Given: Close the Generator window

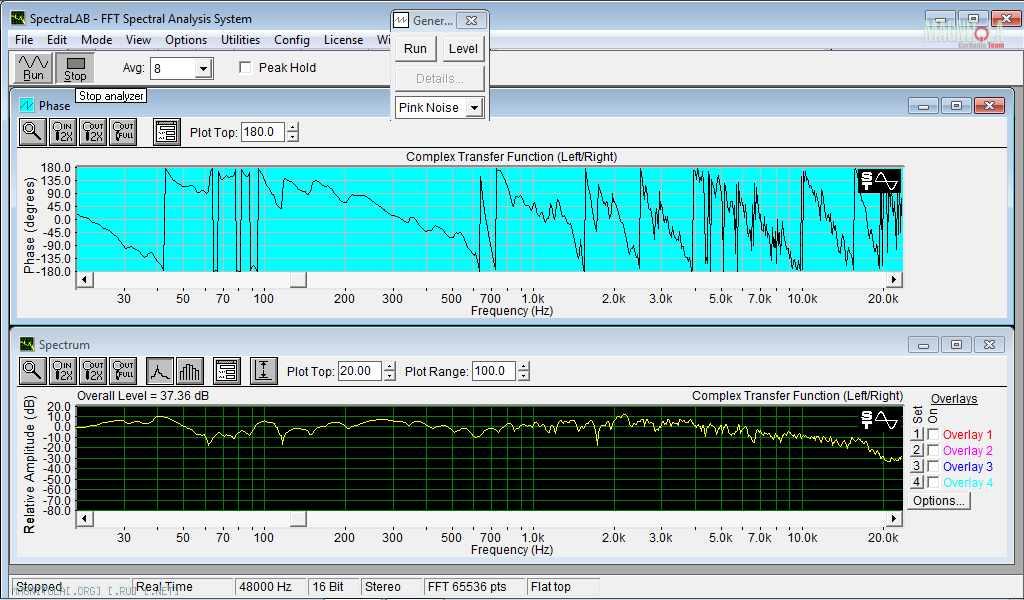Looking at the screenshot, I should click(471, 21).
